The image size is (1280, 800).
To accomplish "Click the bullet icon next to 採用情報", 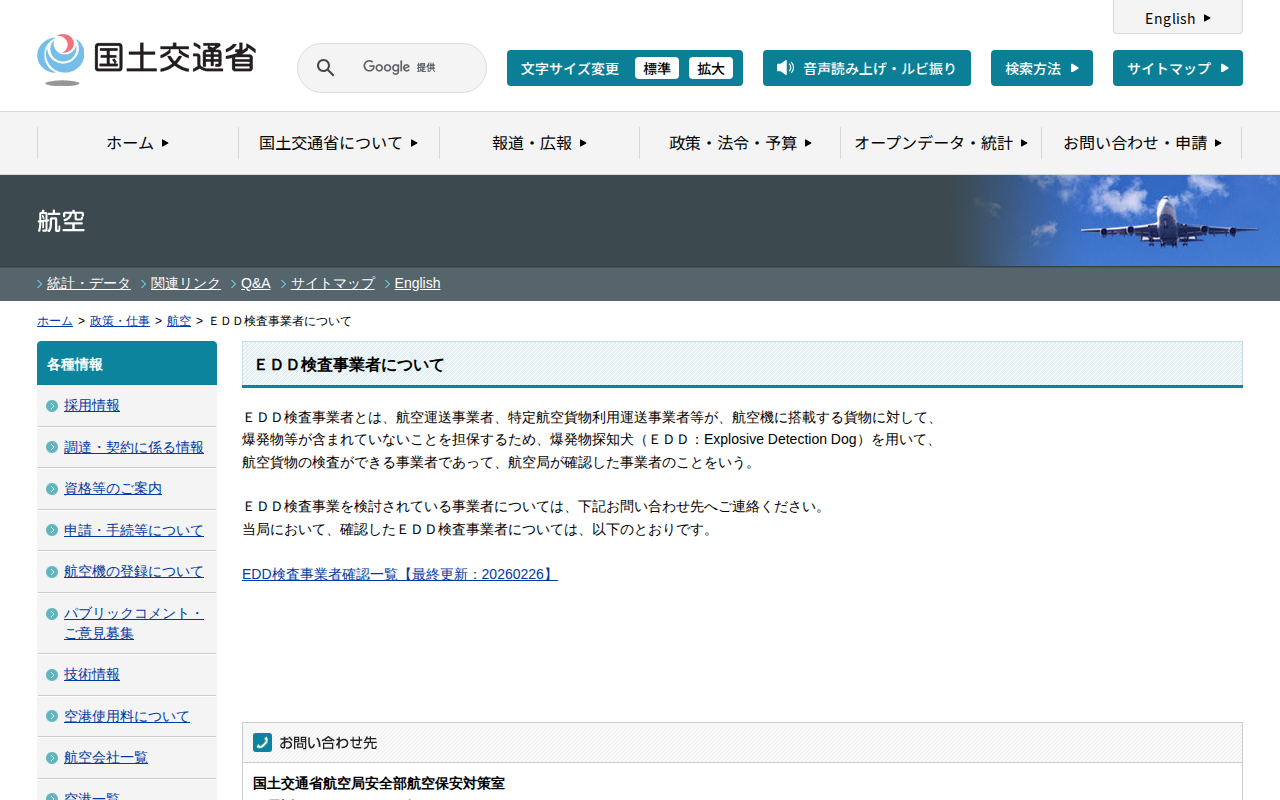I will [x=52, y=406].
